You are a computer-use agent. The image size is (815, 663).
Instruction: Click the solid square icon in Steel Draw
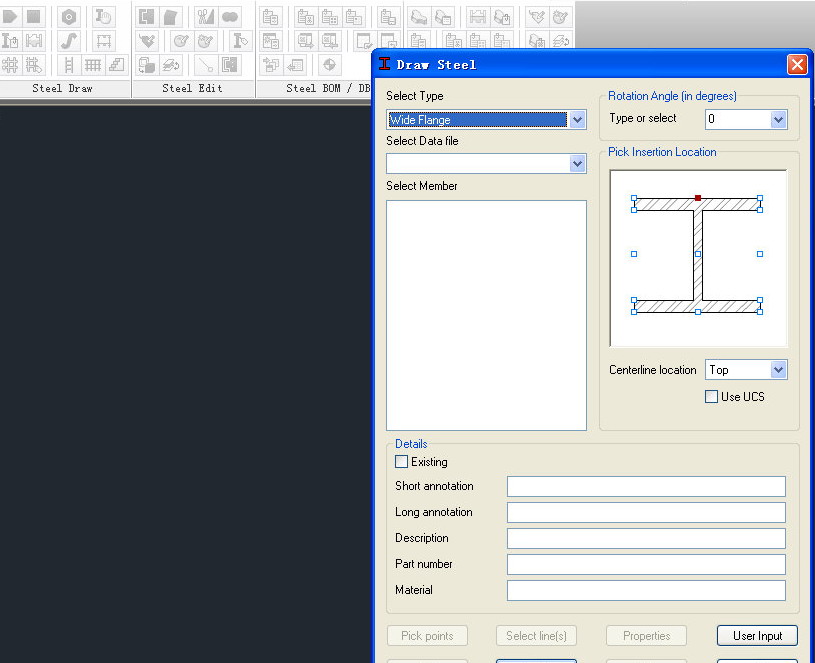pyautogui.click(x=34, y=17)
